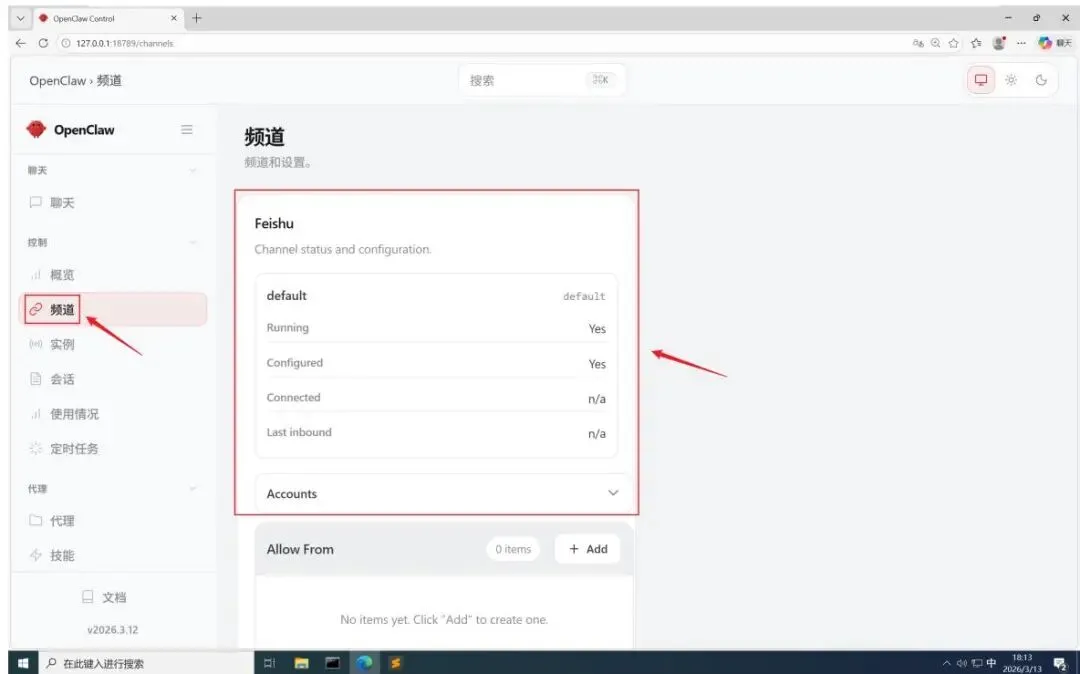This screenshot has width=1080, height=674.
Task: Focus the 搜索 search field
Action: point(542,80)
